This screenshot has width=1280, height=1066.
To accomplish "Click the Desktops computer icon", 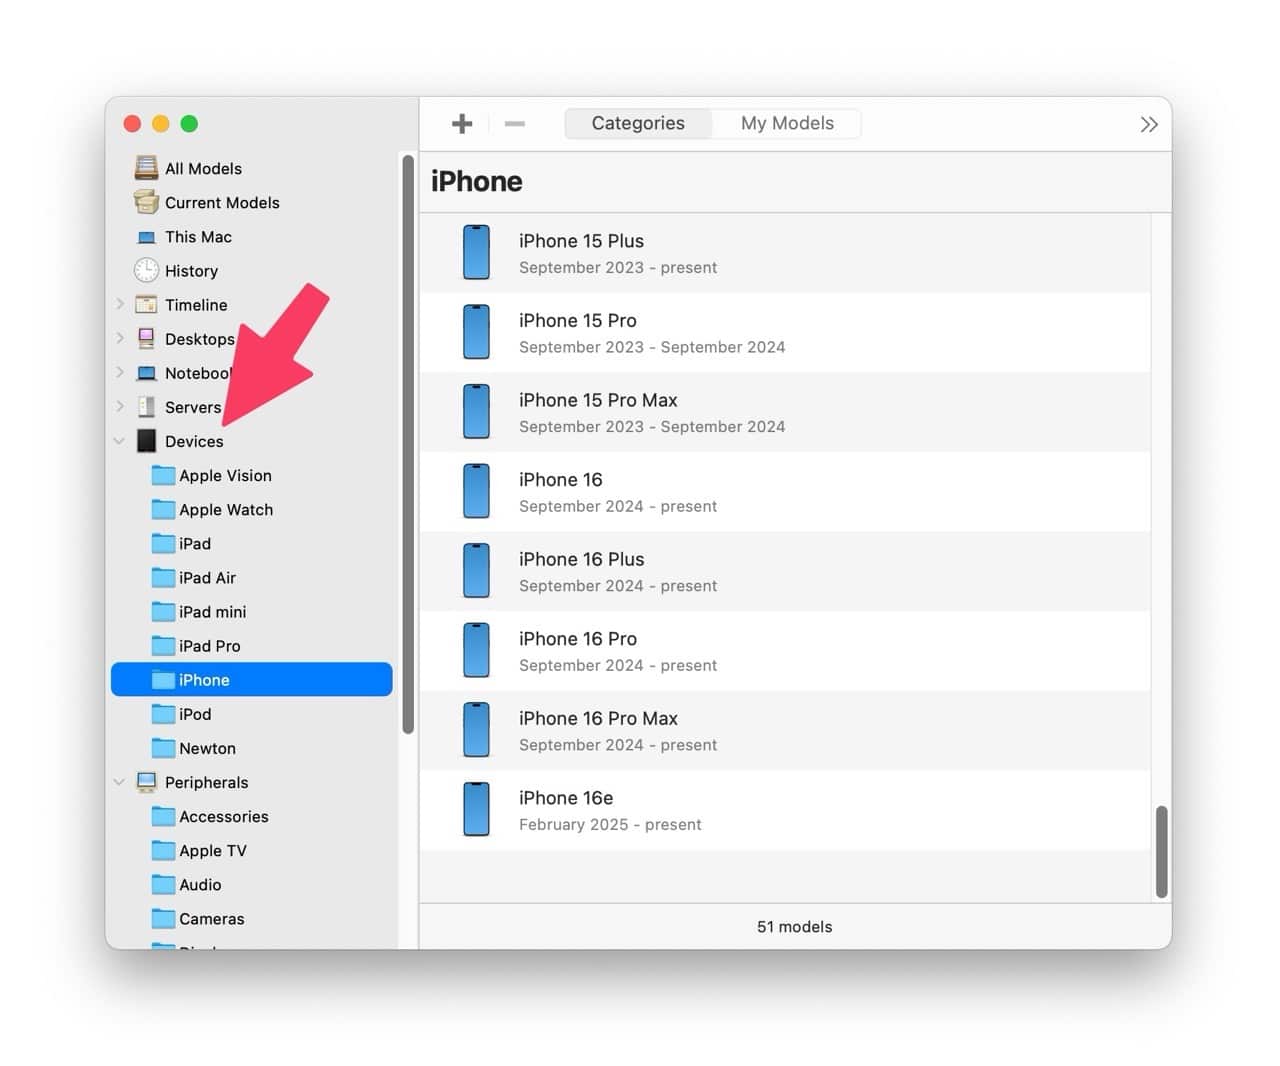I will (147, 338).
